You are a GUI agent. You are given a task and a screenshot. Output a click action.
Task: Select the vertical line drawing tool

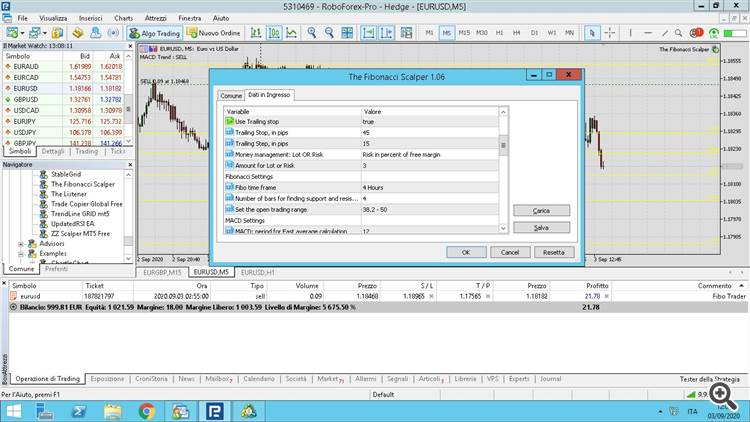click(x=630, y=33)
